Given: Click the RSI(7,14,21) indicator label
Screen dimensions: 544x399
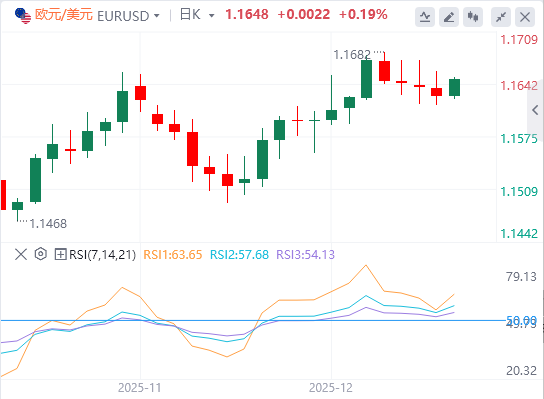Looking at the screenshot, I should 102,255.
